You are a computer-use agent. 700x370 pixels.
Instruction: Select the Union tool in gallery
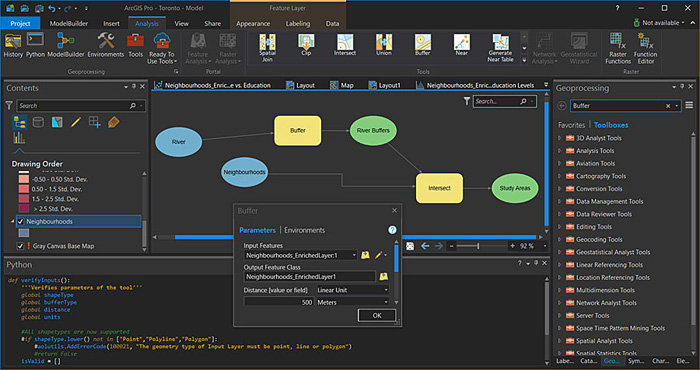coord(384,45)
